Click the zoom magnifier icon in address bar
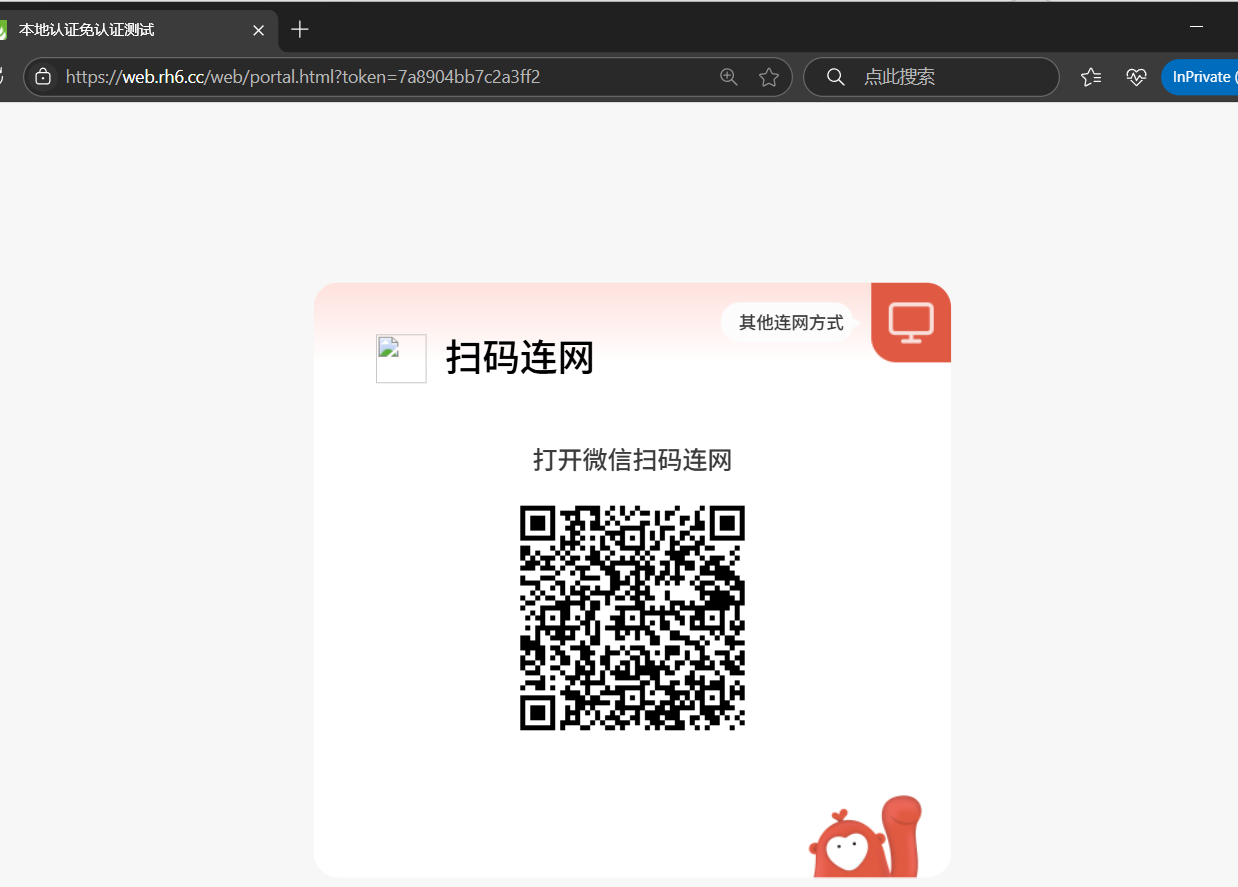The image size is (1238, 887). (x=729, y=77)
